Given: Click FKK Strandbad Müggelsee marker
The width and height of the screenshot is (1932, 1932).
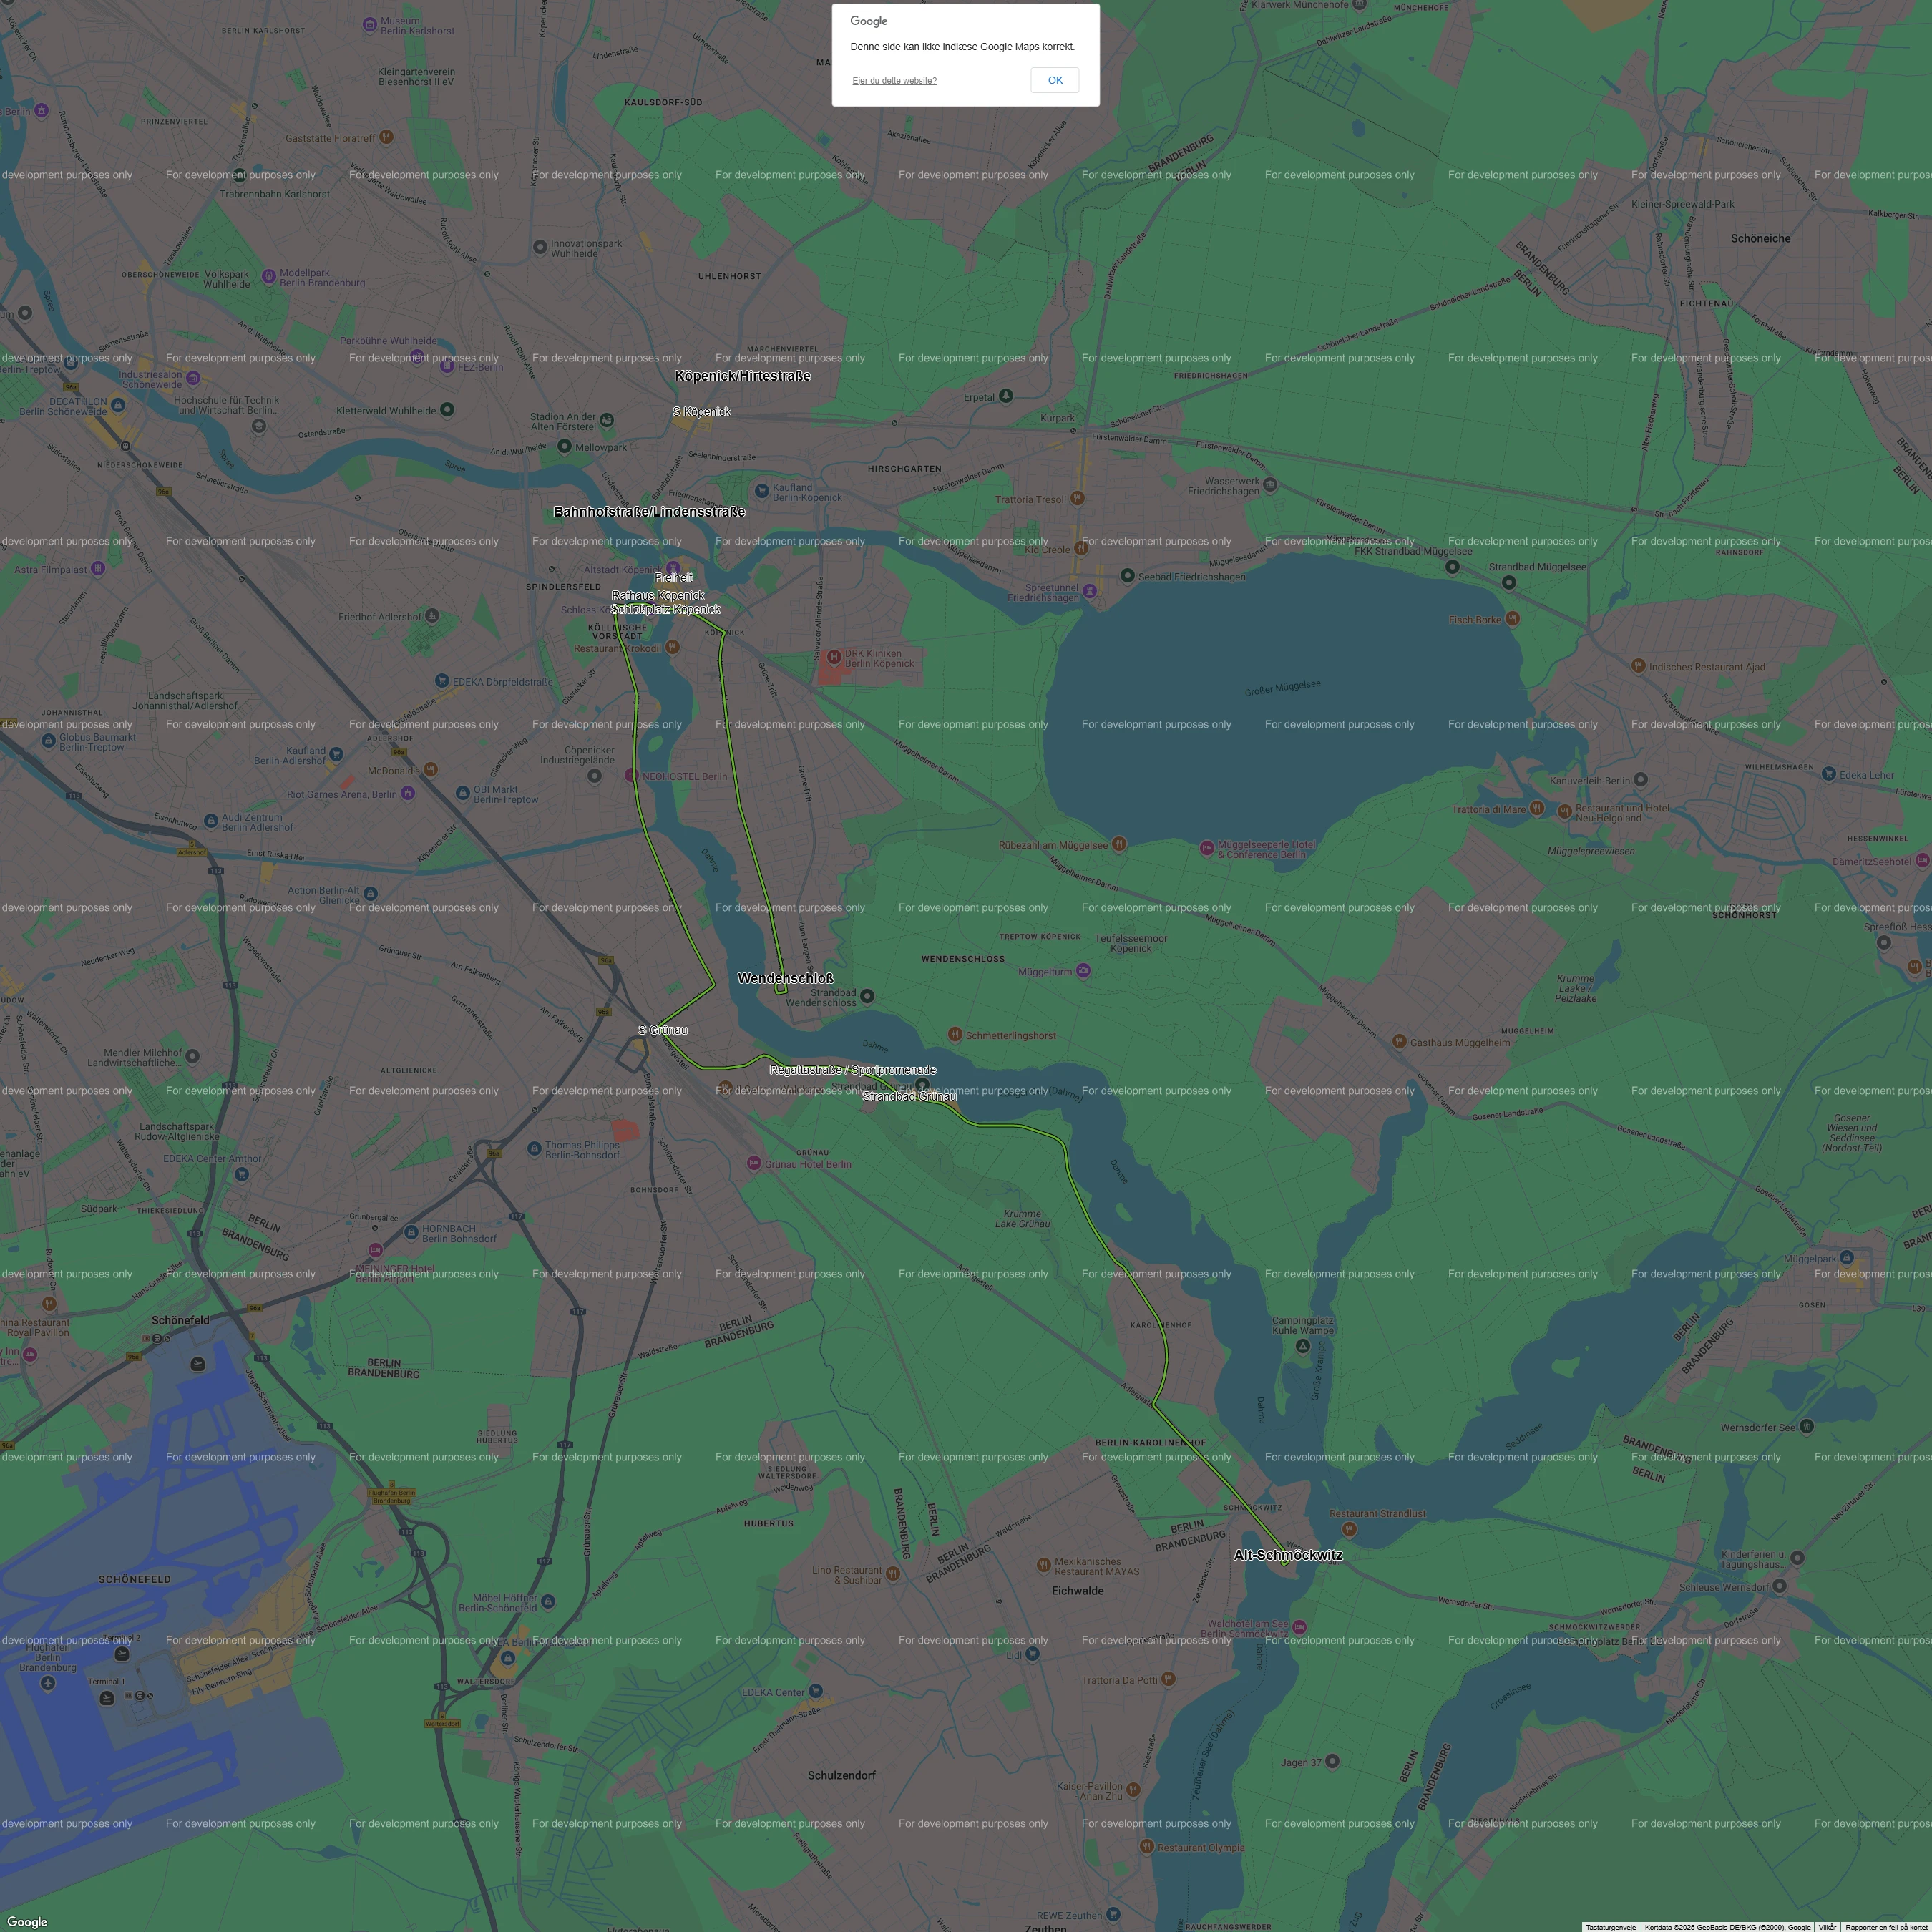Looking at the screenshot, I should [x=1452, y=567].
